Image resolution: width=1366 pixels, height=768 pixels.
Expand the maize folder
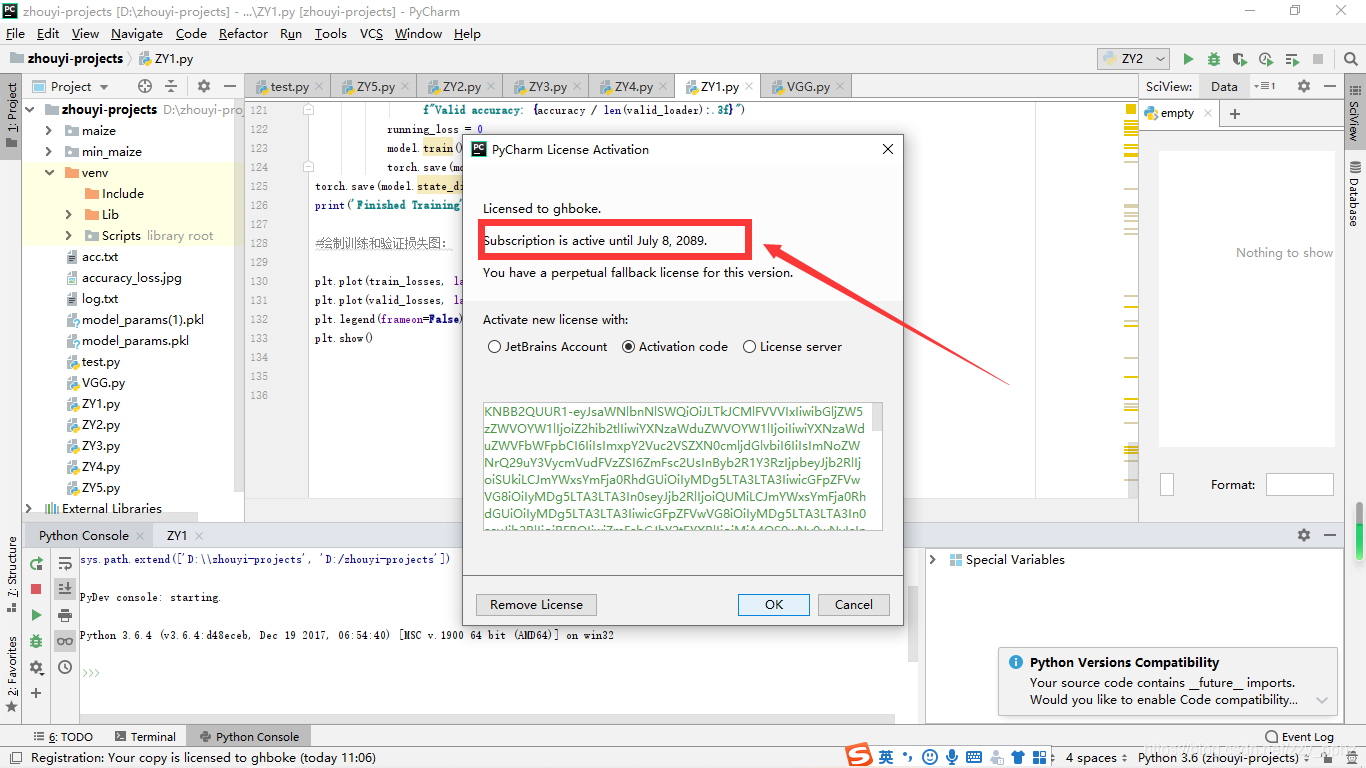click(x=49, y=131)
